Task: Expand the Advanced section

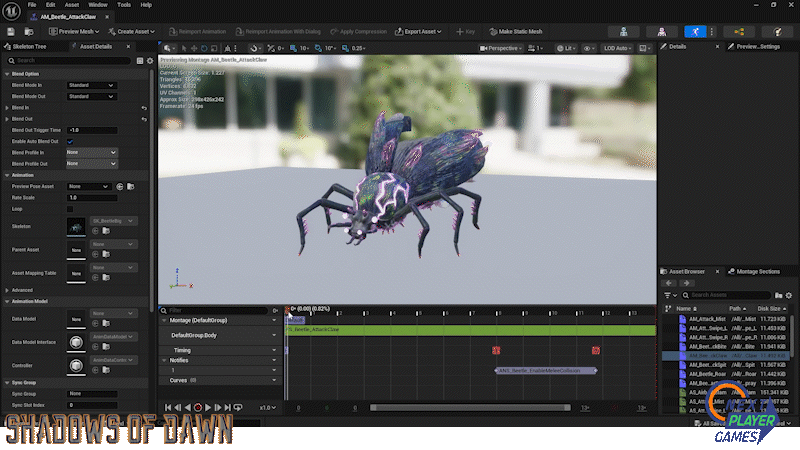Action: pyautogui.click(x=20, y=290)
